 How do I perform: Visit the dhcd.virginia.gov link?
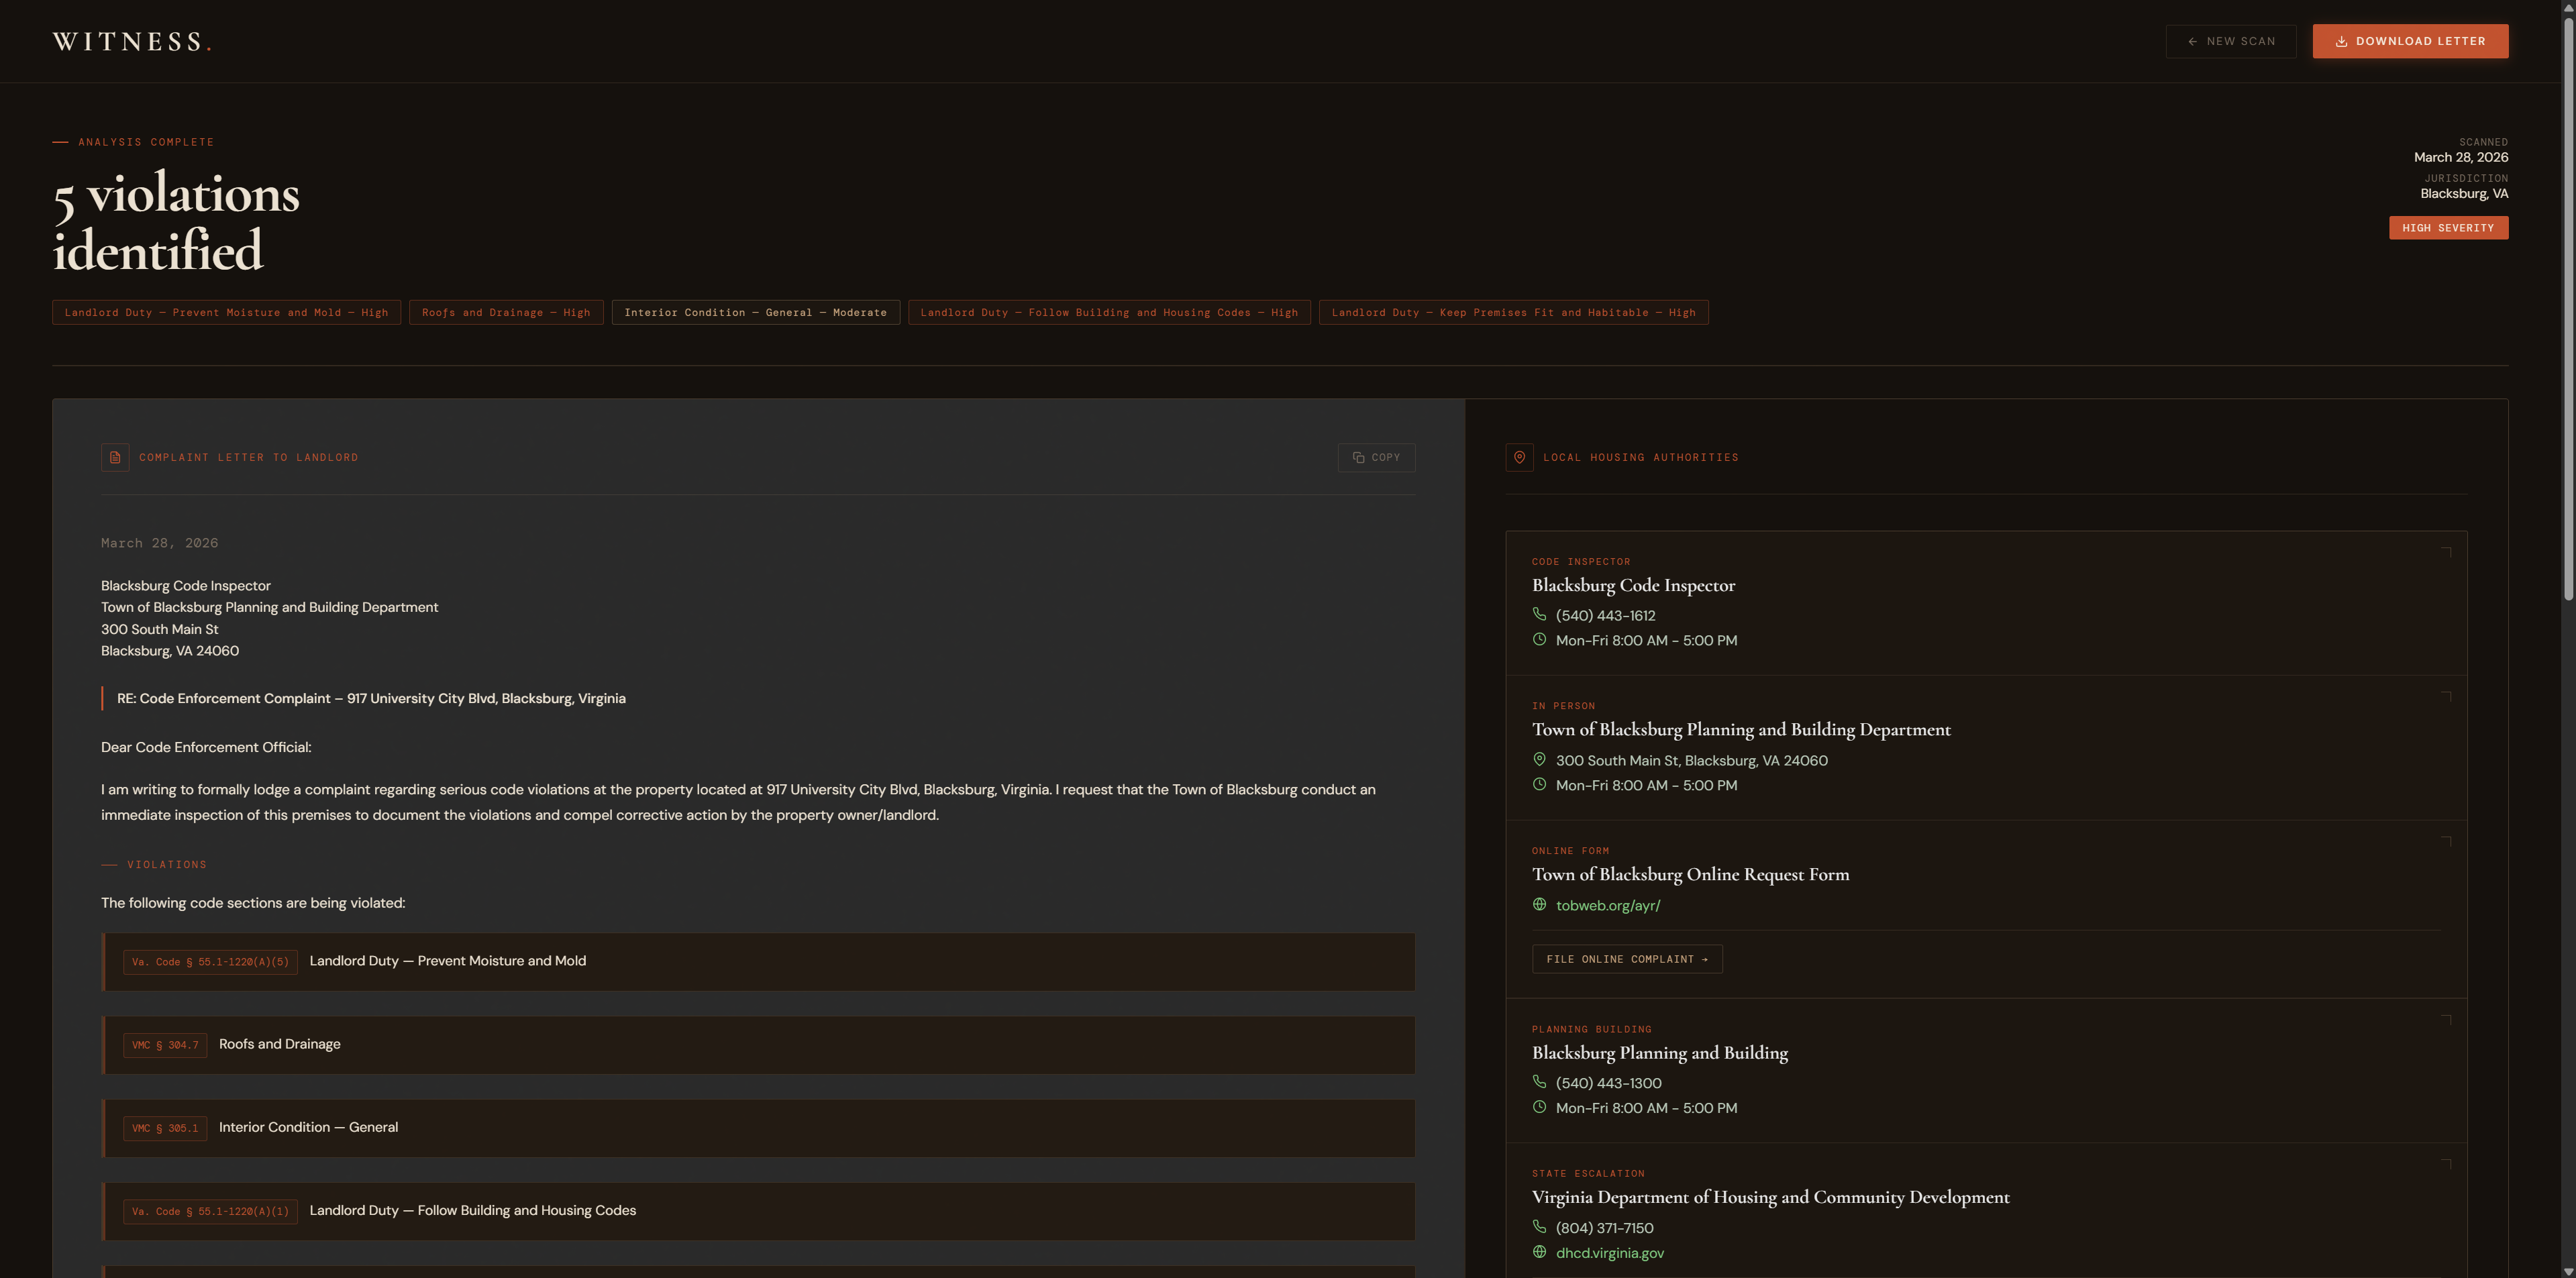coord(1609,1252)
